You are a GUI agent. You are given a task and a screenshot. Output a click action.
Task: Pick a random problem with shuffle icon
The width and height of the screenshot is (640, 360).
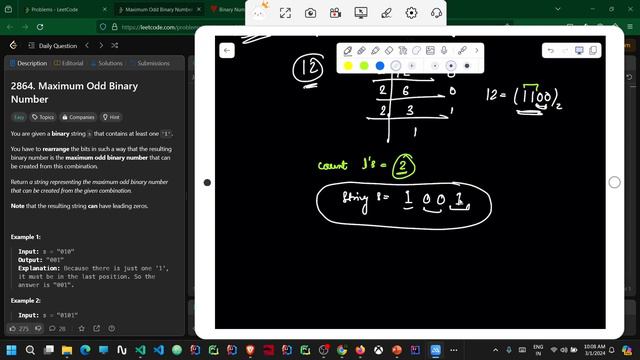[115, 46]
